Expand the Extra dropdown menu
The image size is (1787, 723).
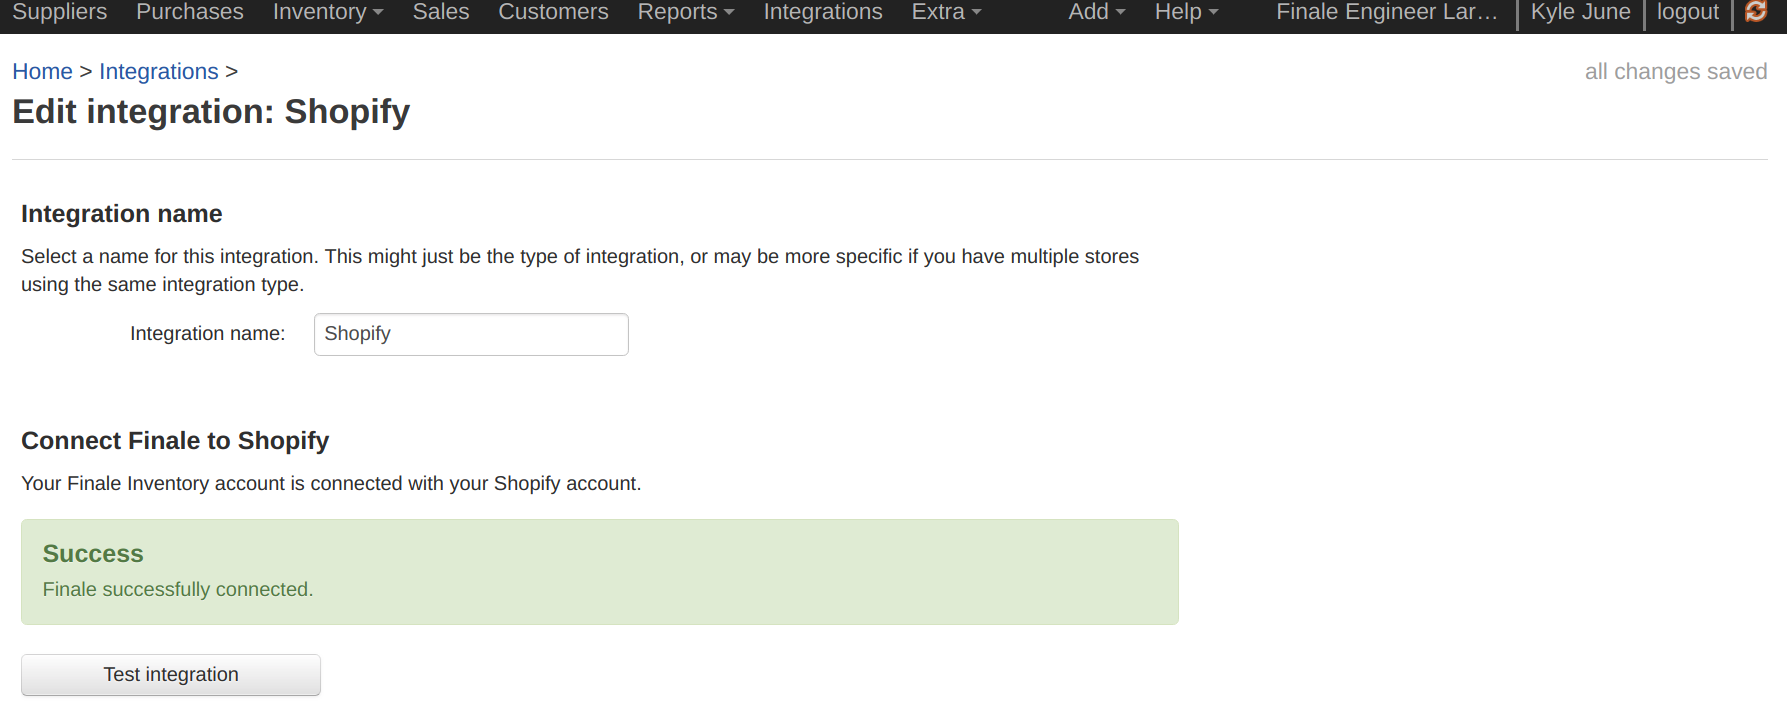946,12
